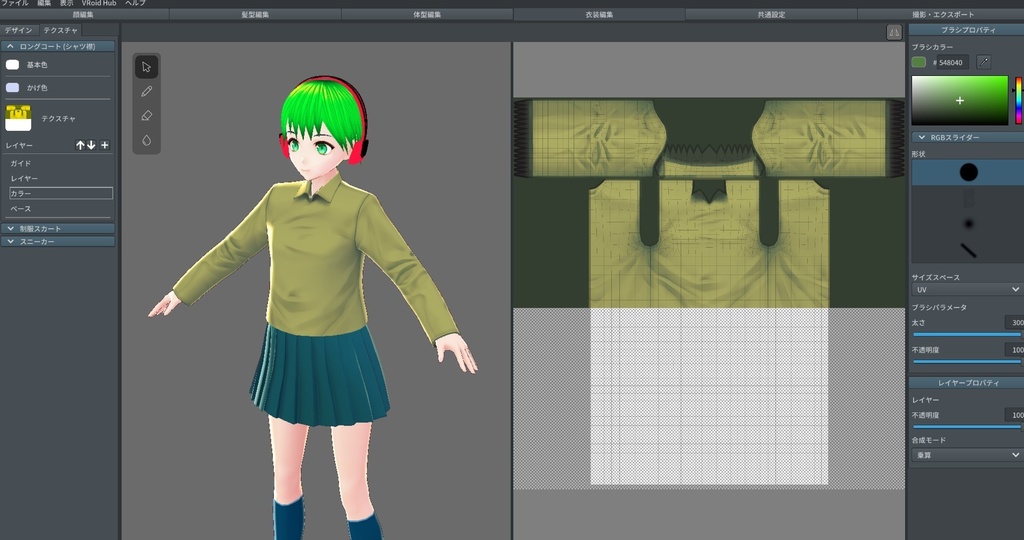Open the サイズスペース UV dropdown
1024x540 pixels.
pos(967,289)
